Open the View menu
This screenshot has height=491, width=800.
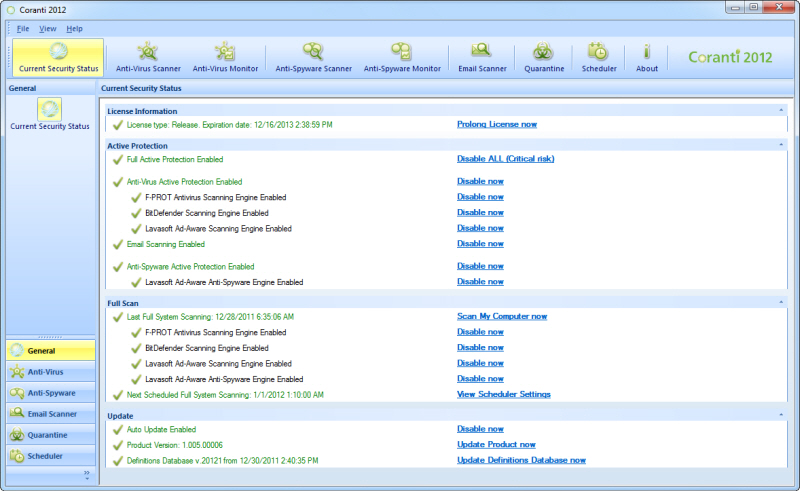[47, 29]
